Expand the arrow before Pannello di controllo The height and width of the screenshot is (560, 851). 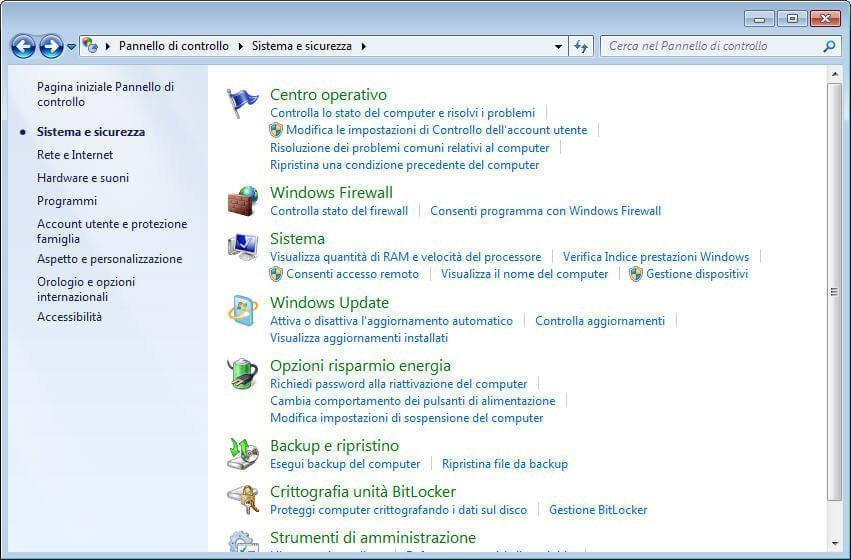pyautogui.click(x=107, y=46)
